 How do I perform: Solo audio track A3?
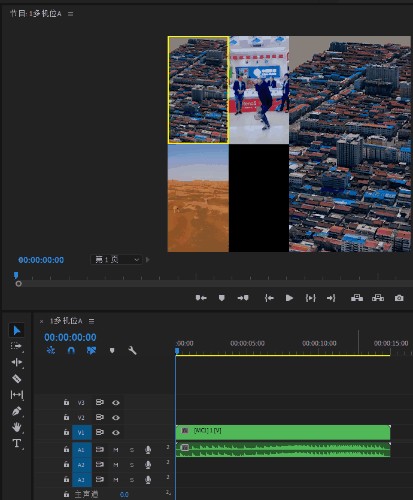point(132,480)
